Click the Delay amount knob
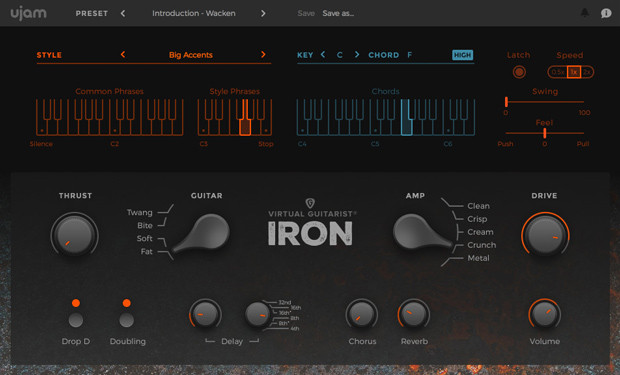 click(x=205, y=314)
